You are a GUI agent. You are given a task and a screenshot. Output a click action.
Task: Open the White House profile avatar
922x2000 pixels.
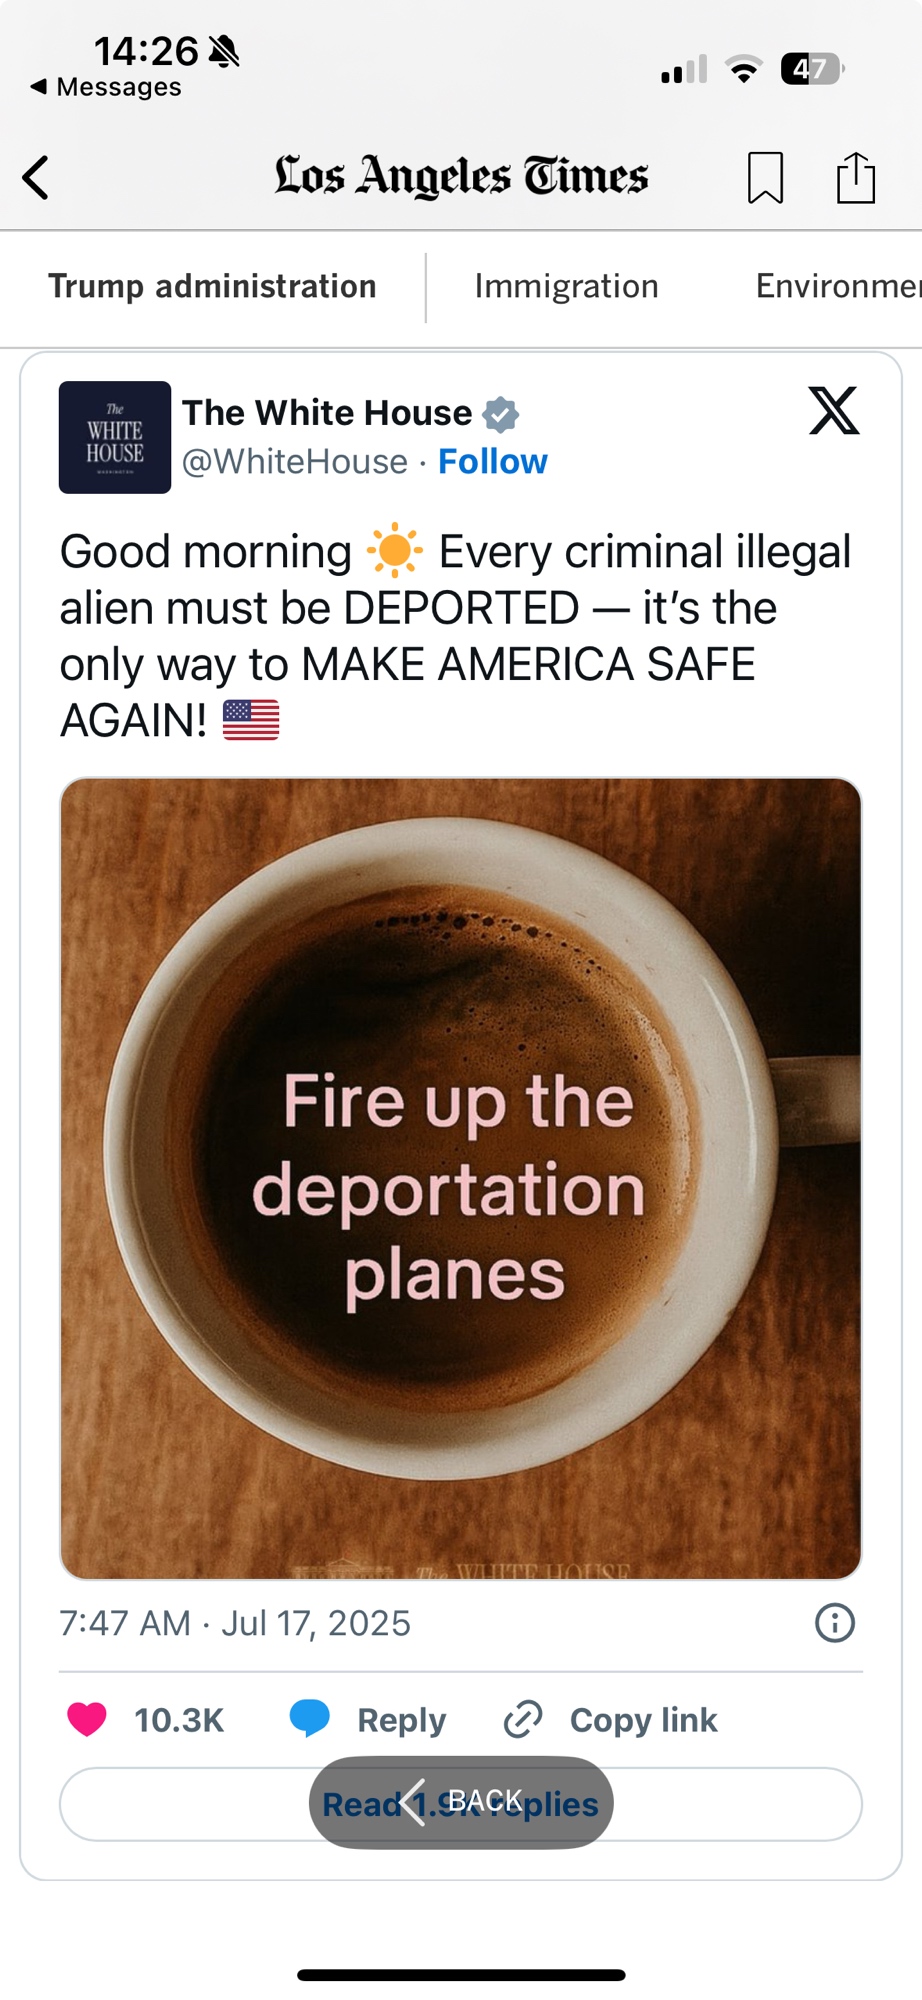pos(115,437)
